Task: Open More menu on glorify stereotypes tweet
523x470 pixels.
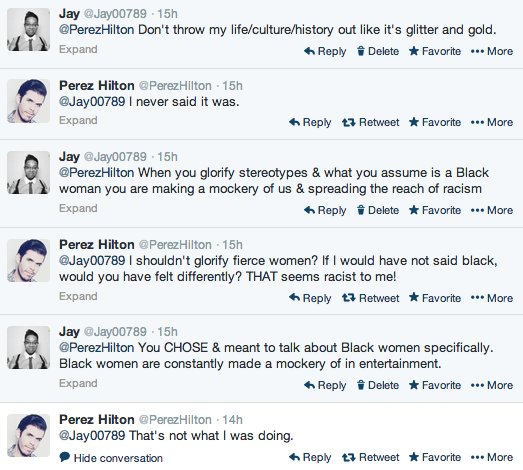Action: (x=492, y=210)
